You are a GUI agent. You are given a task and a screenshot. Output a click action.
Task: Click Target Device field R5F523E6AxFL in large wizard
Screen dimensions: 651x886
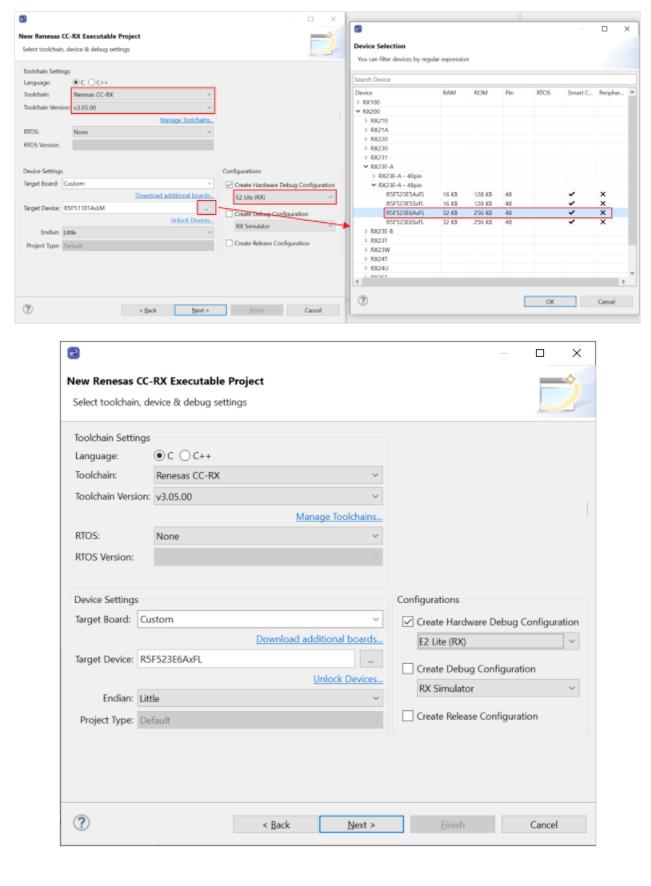pos(246,659)
